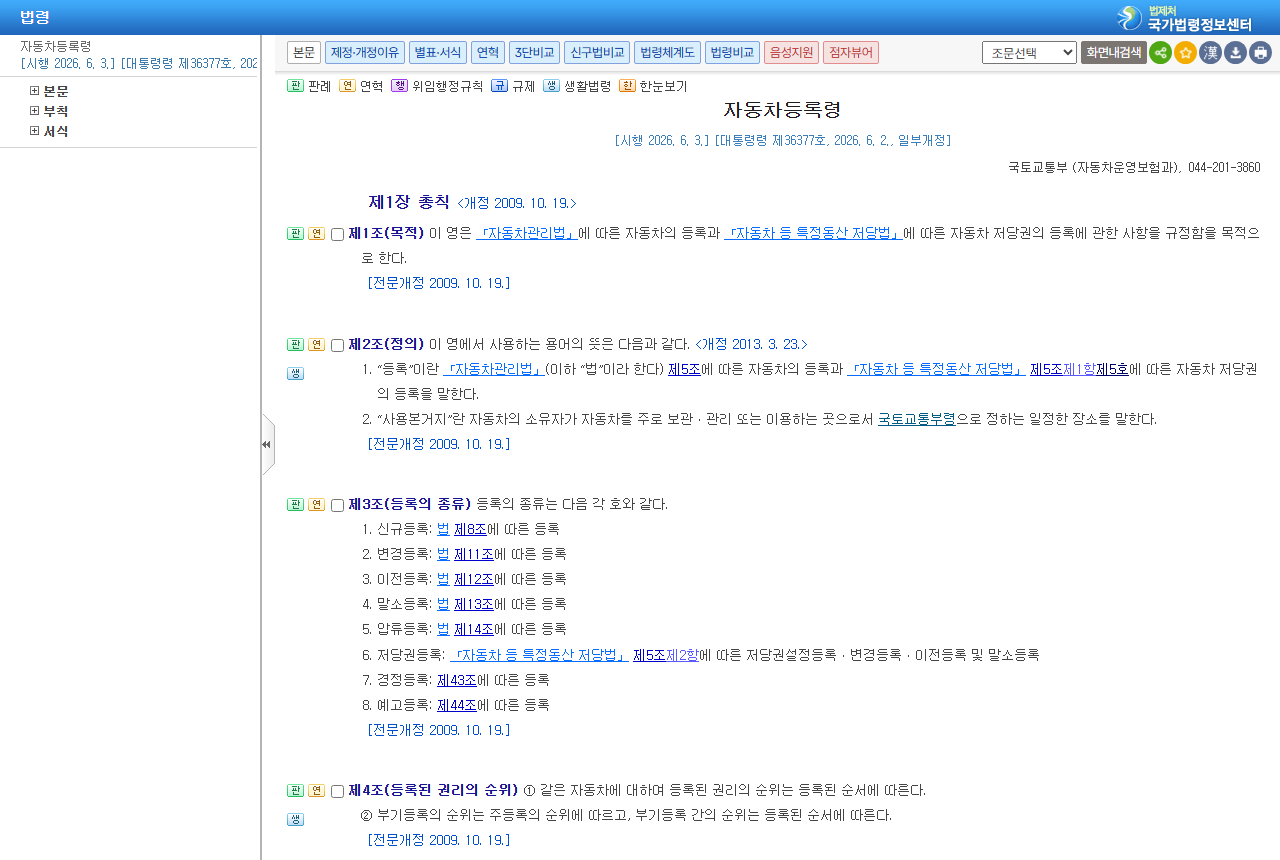Open the 판 precedent icon for 제2조(정의)
The height and width of the screenshot is (860, 1280).
coord(295,345)
